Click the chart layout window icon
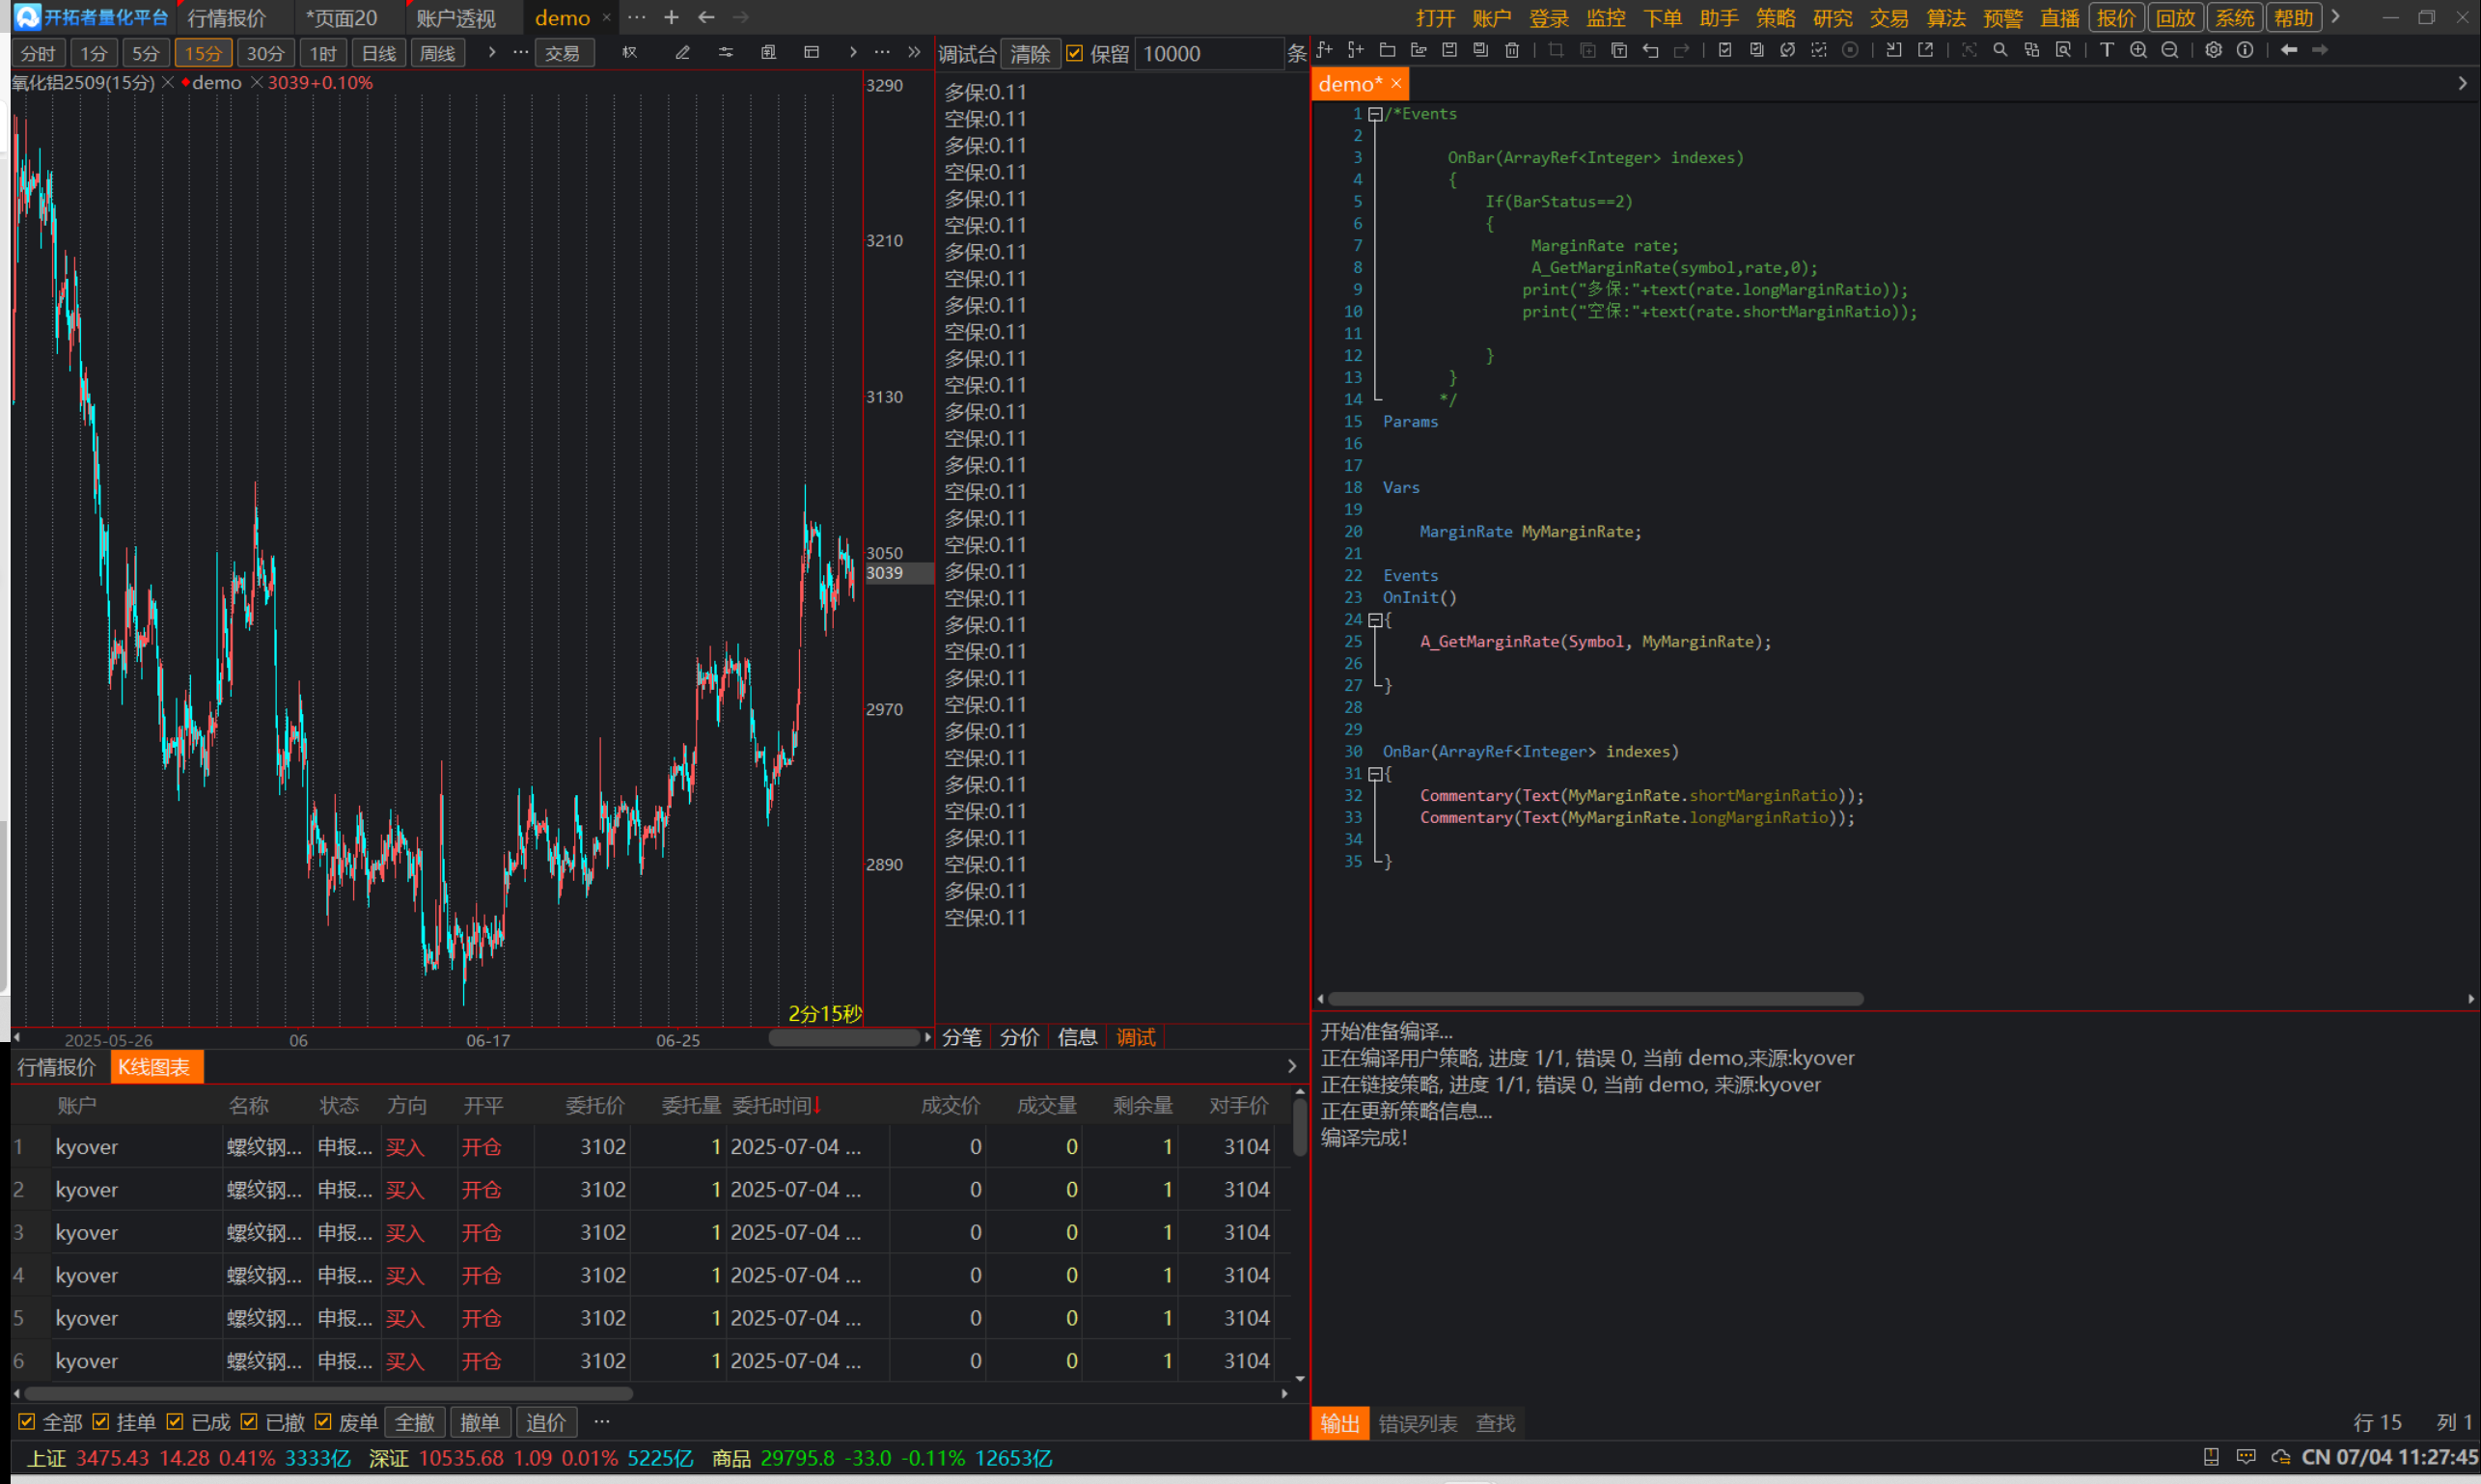The width and height of the screenshot is (2481, 1484). tap(811, 53)
